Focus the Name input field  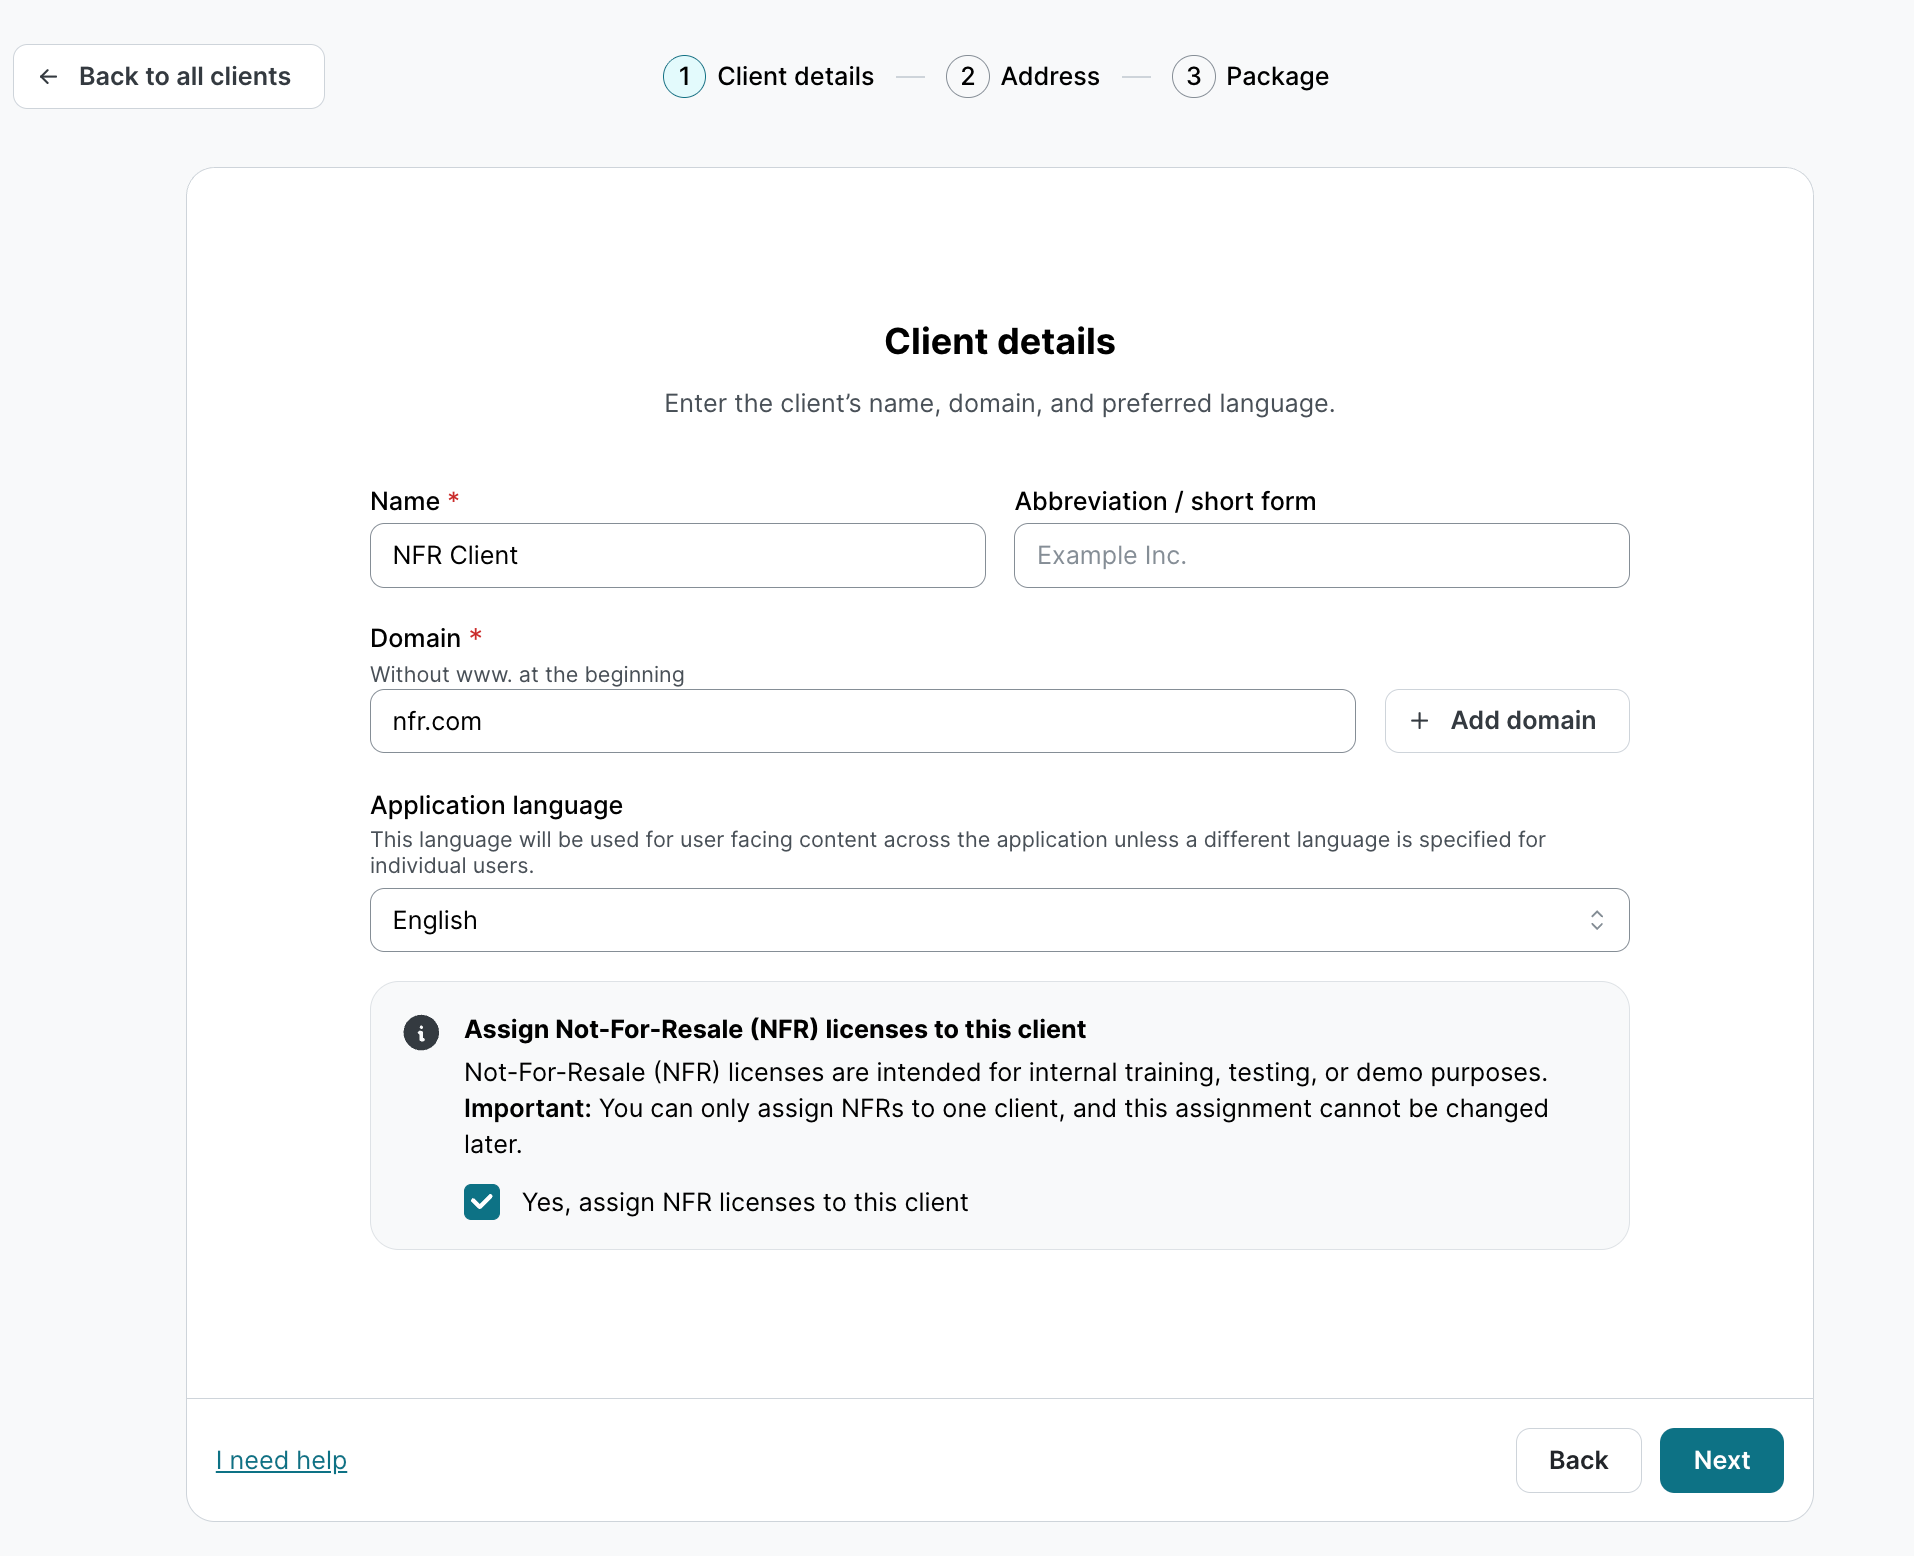(x=677, y=556)
